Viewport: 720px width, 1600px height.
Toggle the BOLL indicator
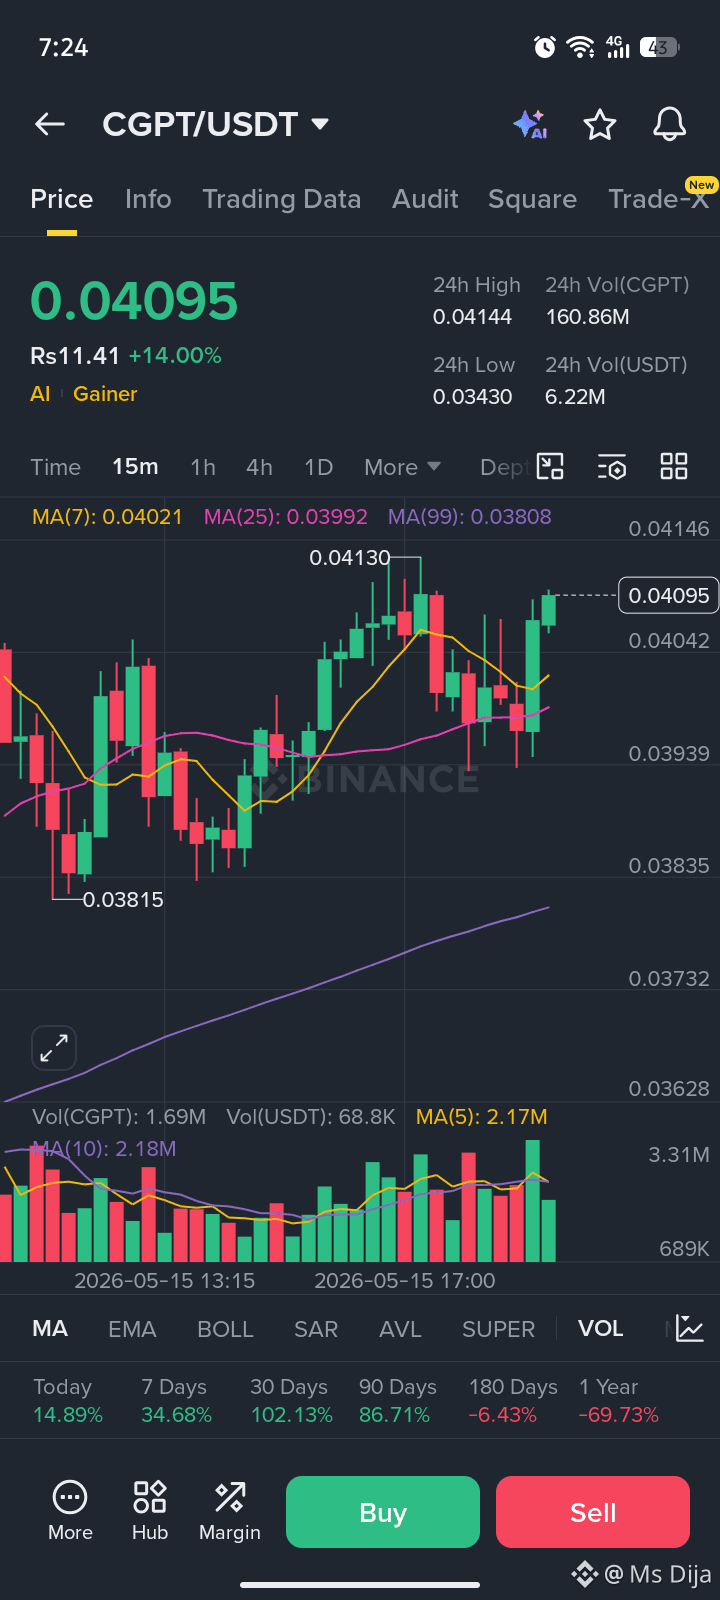pos(225,1329)
